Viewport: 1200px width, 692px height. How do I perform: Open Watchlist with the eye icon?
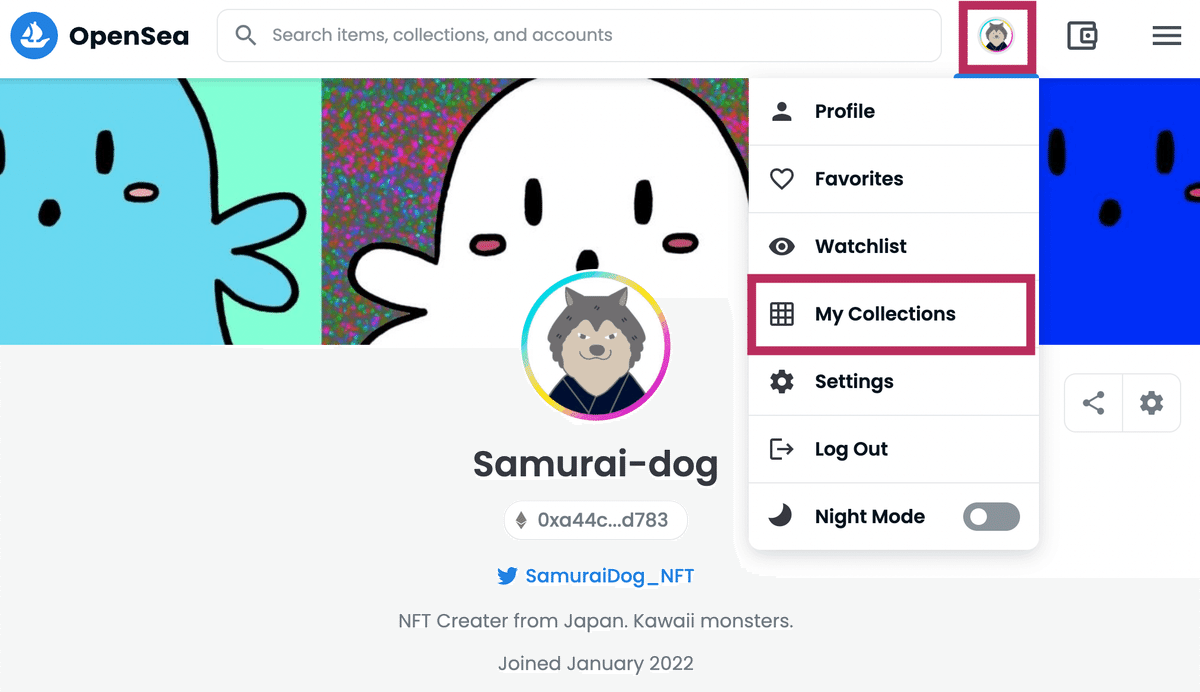click(x=894, y=246)
